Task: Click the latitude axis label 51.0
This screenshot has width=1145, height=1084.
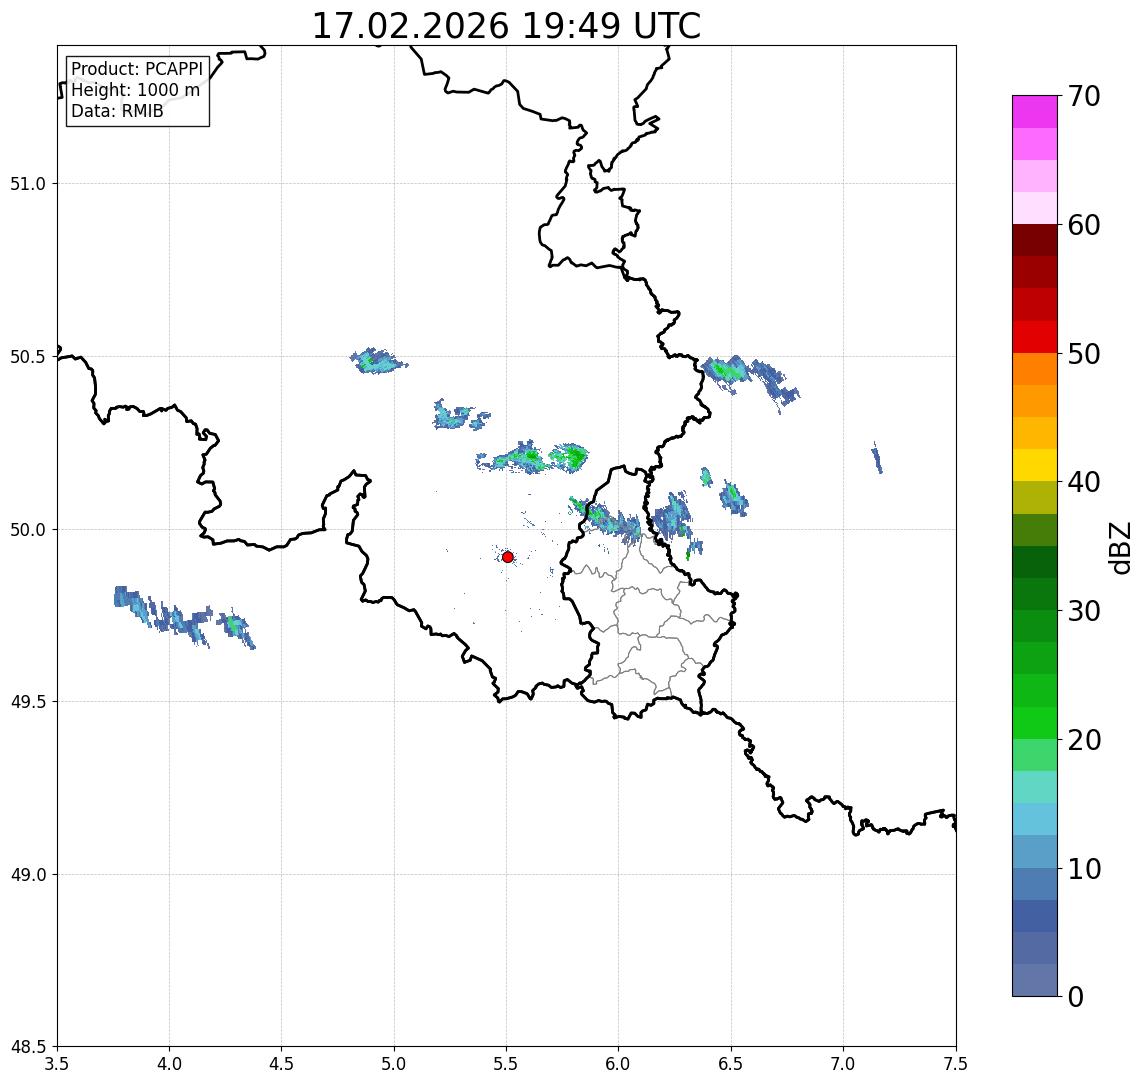Action: 28,184
